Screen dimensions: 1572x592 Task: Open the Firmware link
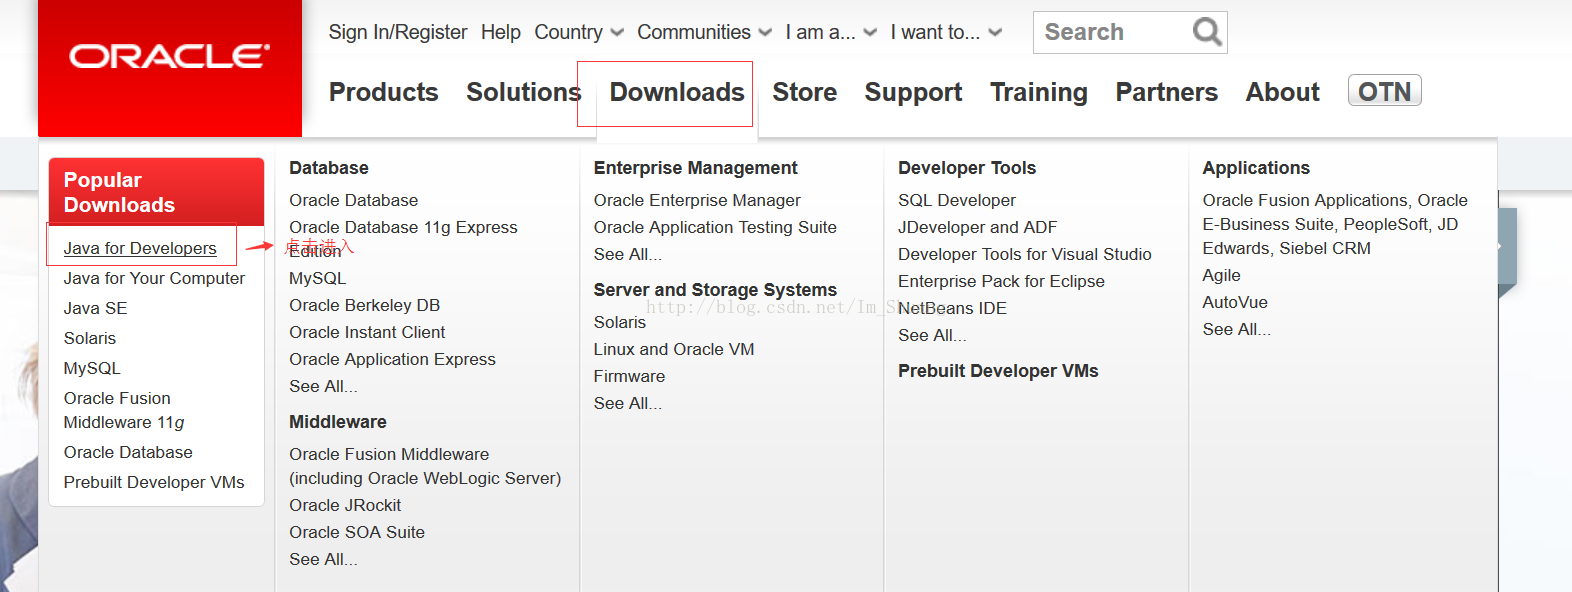pyautogui.click(x=629, y=376)
